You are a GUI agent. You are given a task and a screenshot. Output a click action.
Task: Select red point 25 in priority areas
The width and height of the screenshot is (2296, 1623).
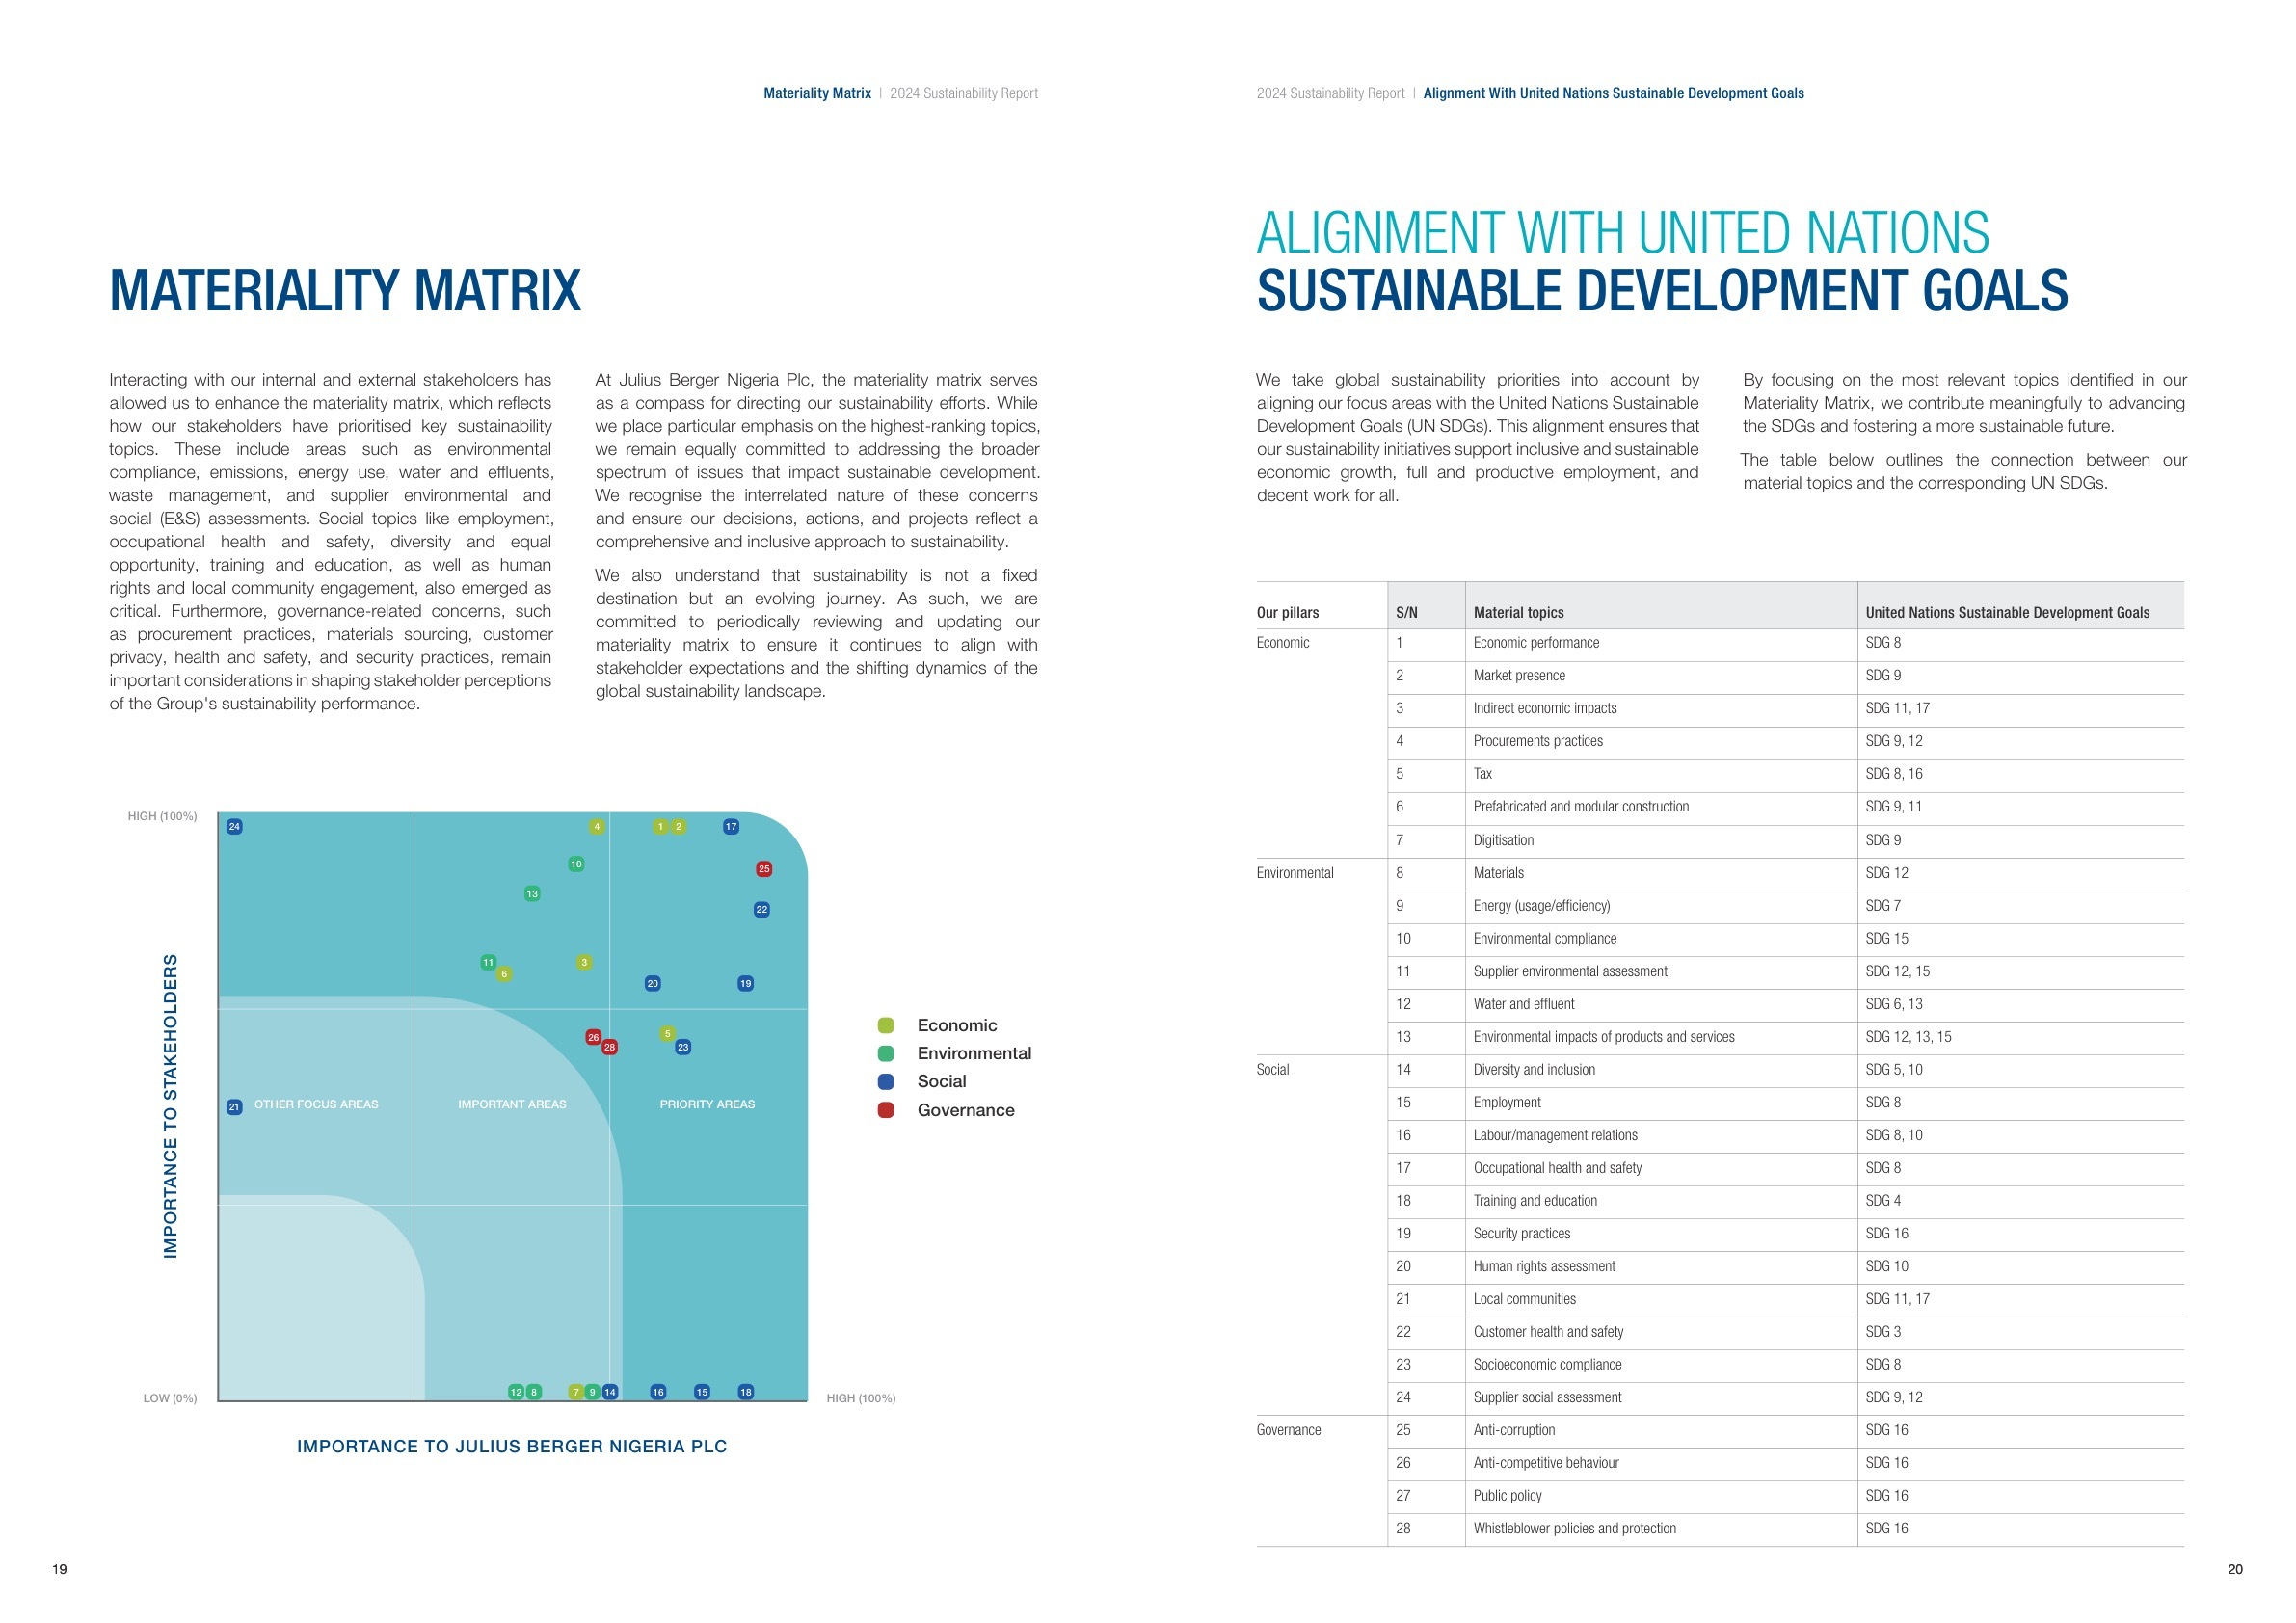[x=765, y=869]
